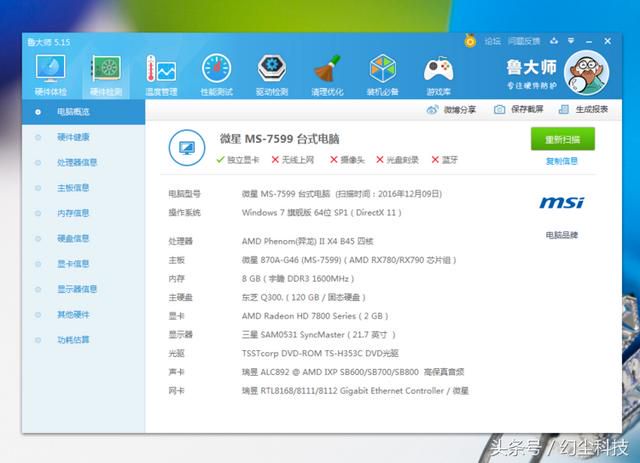Open 论坛 forum link

point(493,41)
